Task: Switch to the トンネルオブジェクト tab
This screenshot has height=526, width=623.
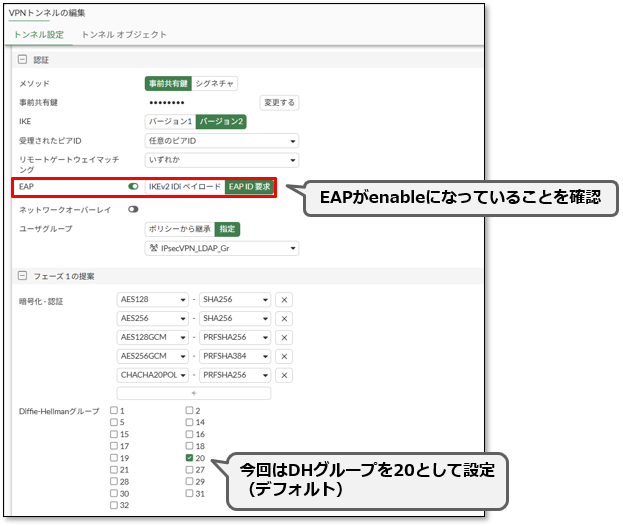Action: click(124, 35)
